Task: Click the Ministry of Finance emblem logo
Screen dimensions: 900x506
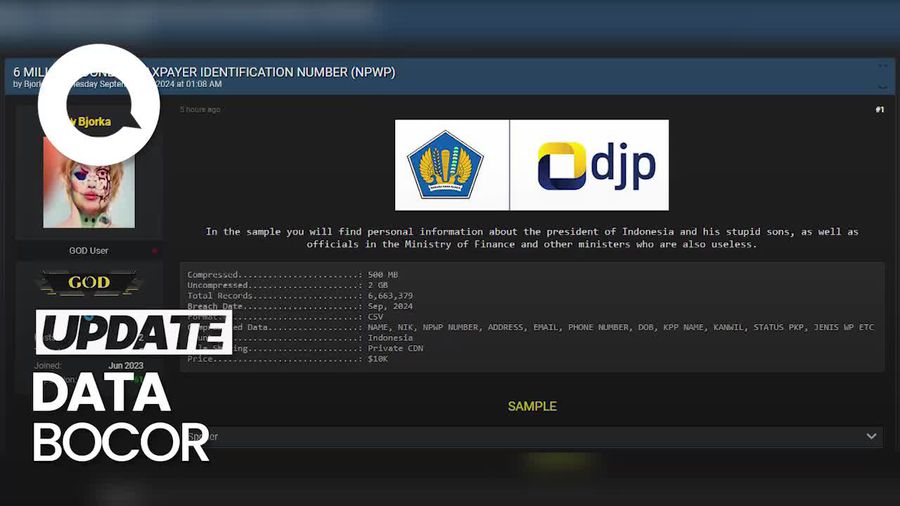Action: [x=445, y=165]
